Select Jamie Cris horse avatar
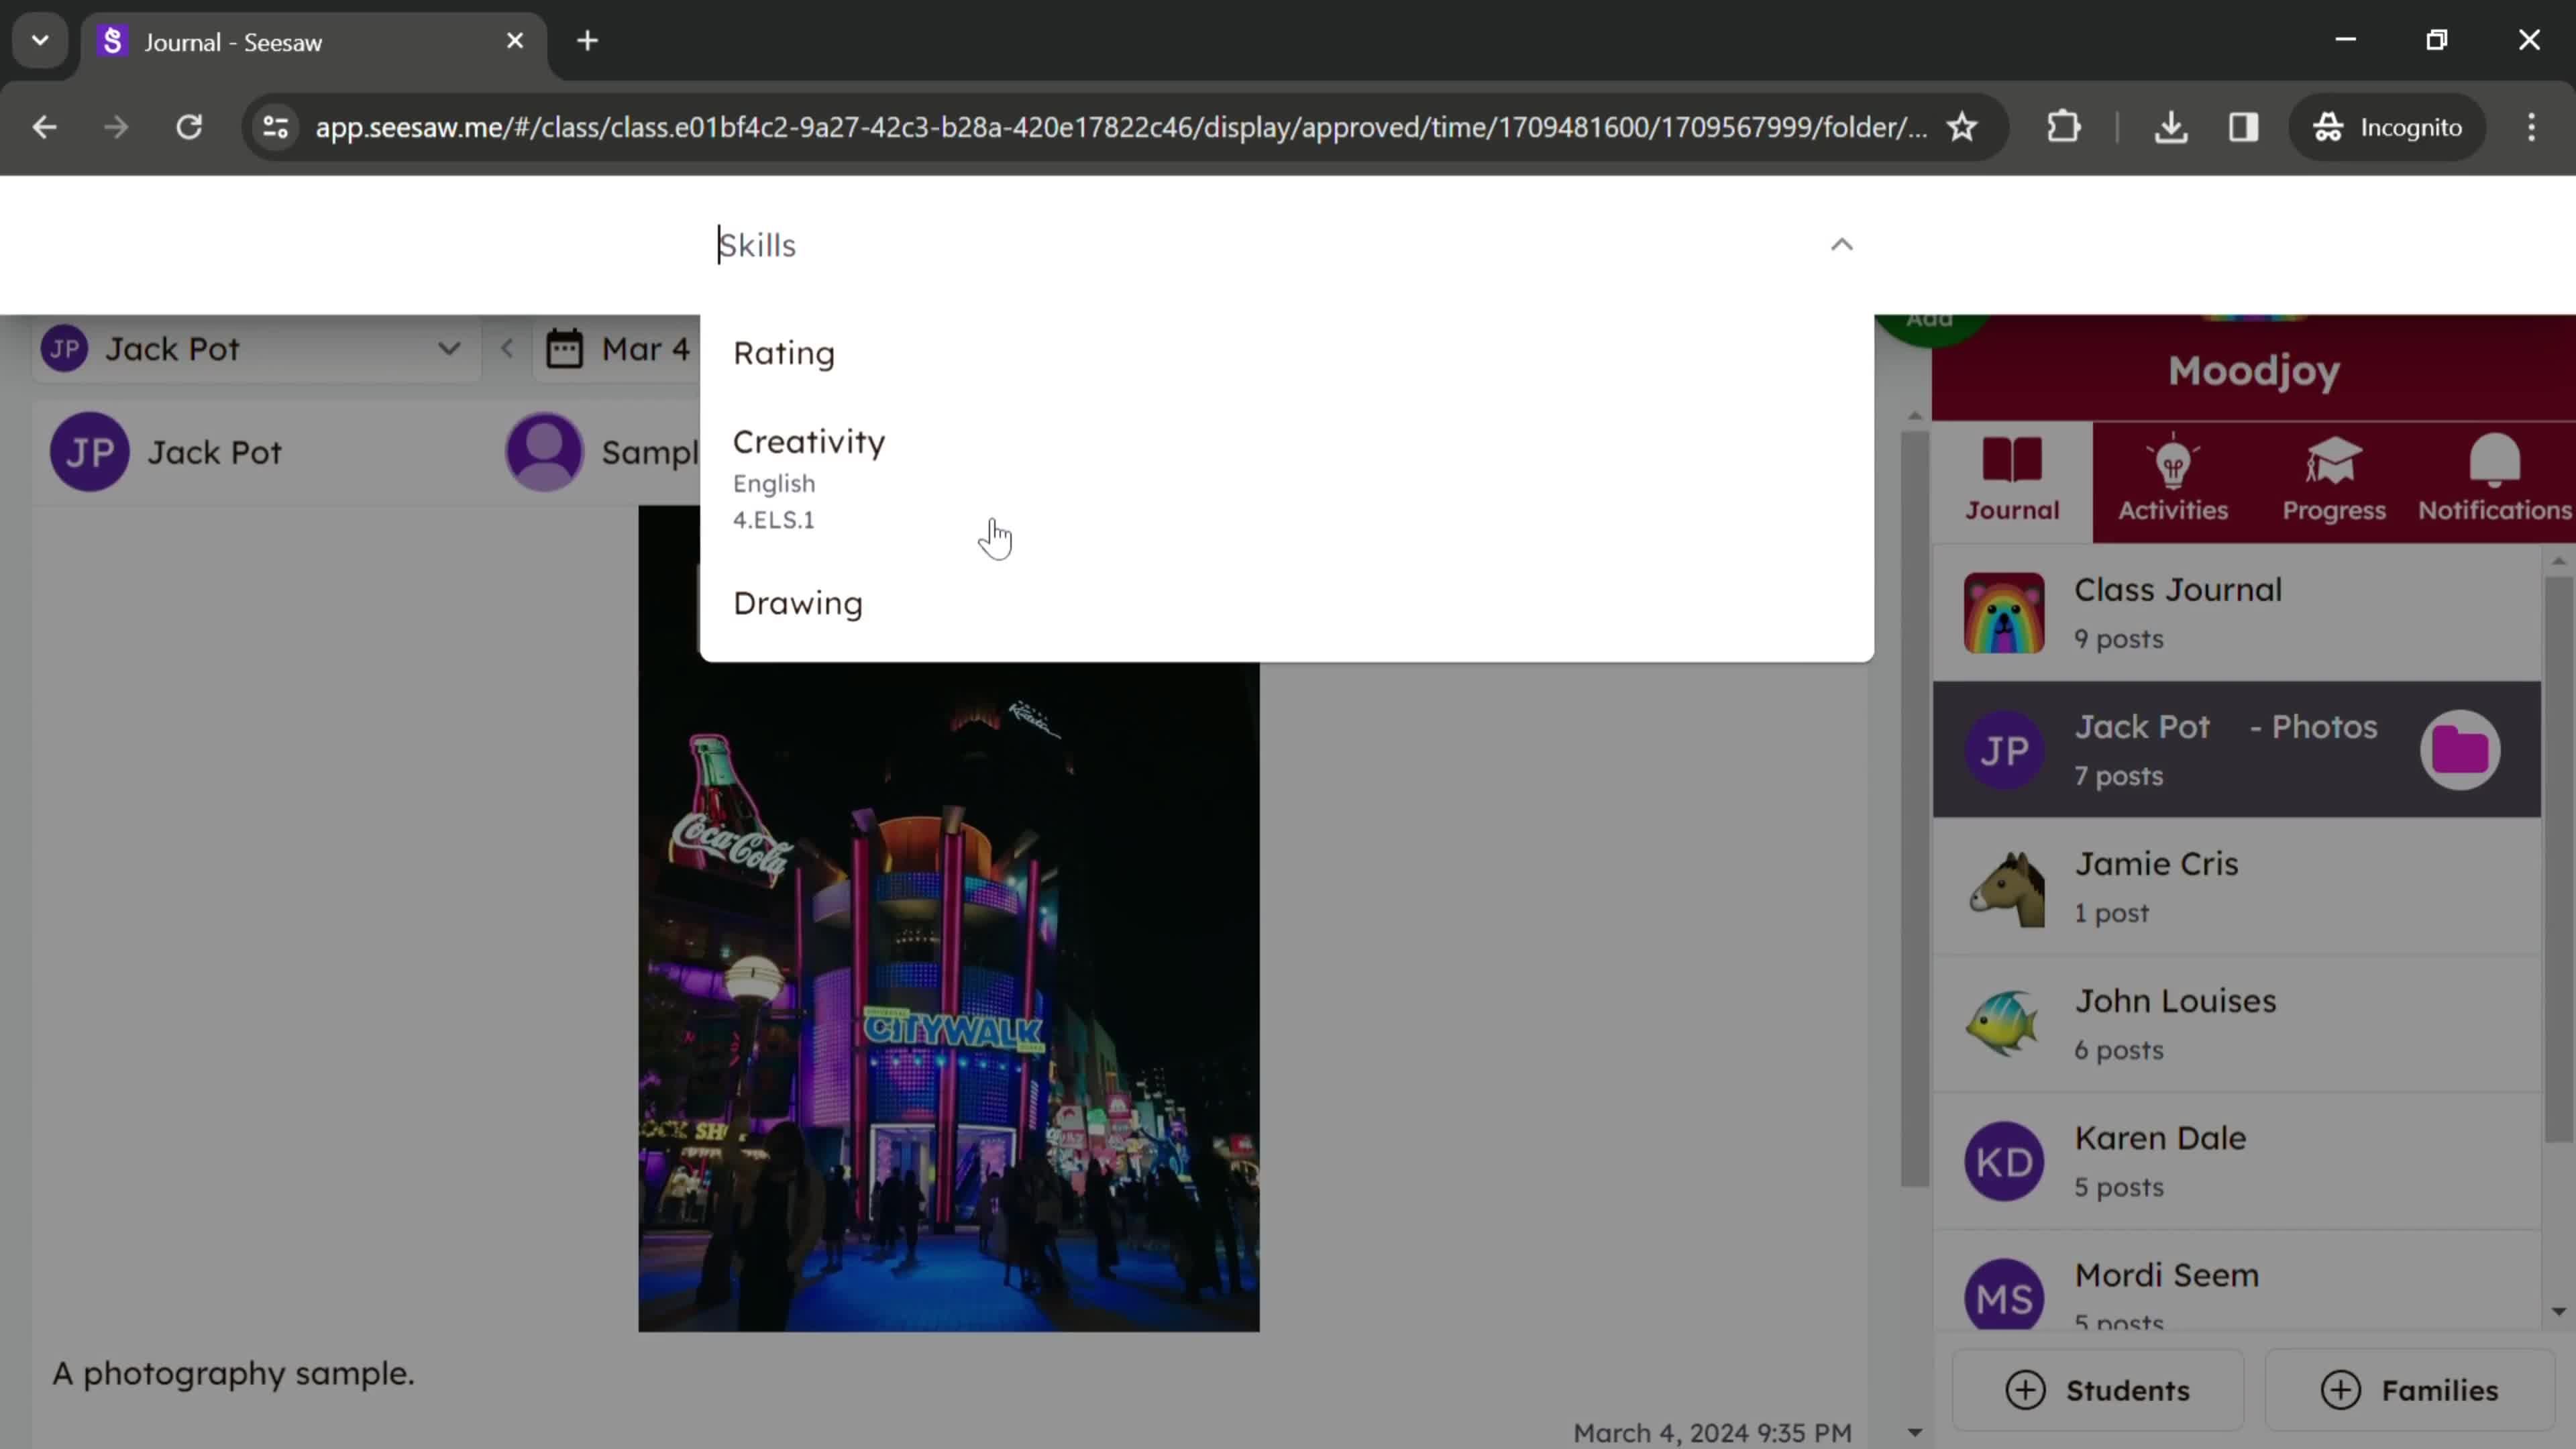 click(x=2004, y=888)
